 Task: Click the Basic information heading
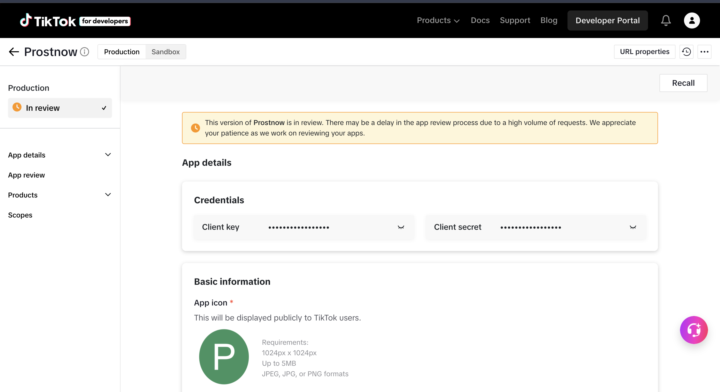(x=232, y=282)
